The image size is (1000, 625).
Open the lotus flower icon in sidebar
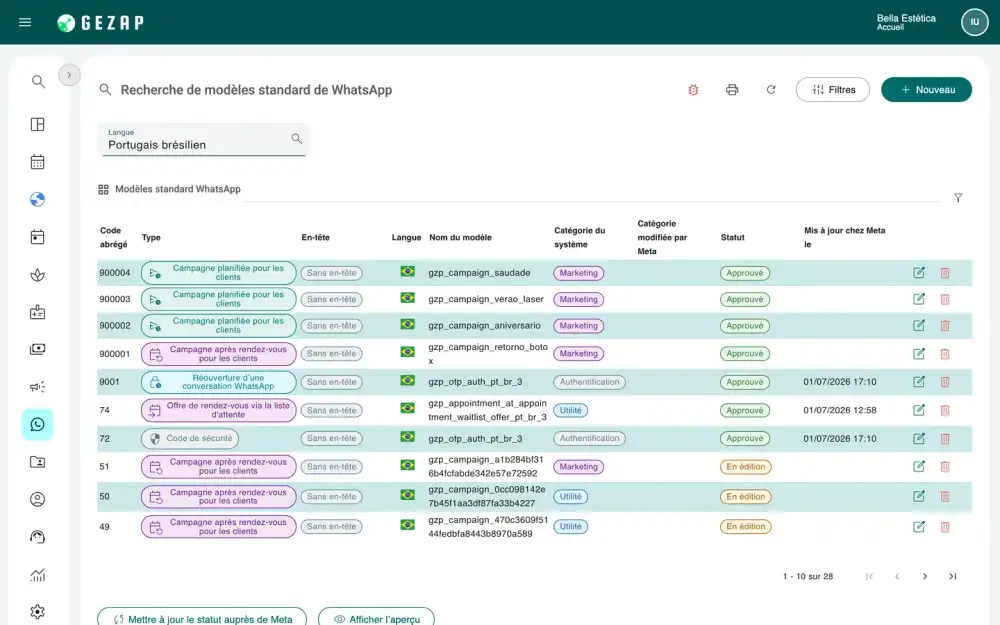click(x=38, y=275)
